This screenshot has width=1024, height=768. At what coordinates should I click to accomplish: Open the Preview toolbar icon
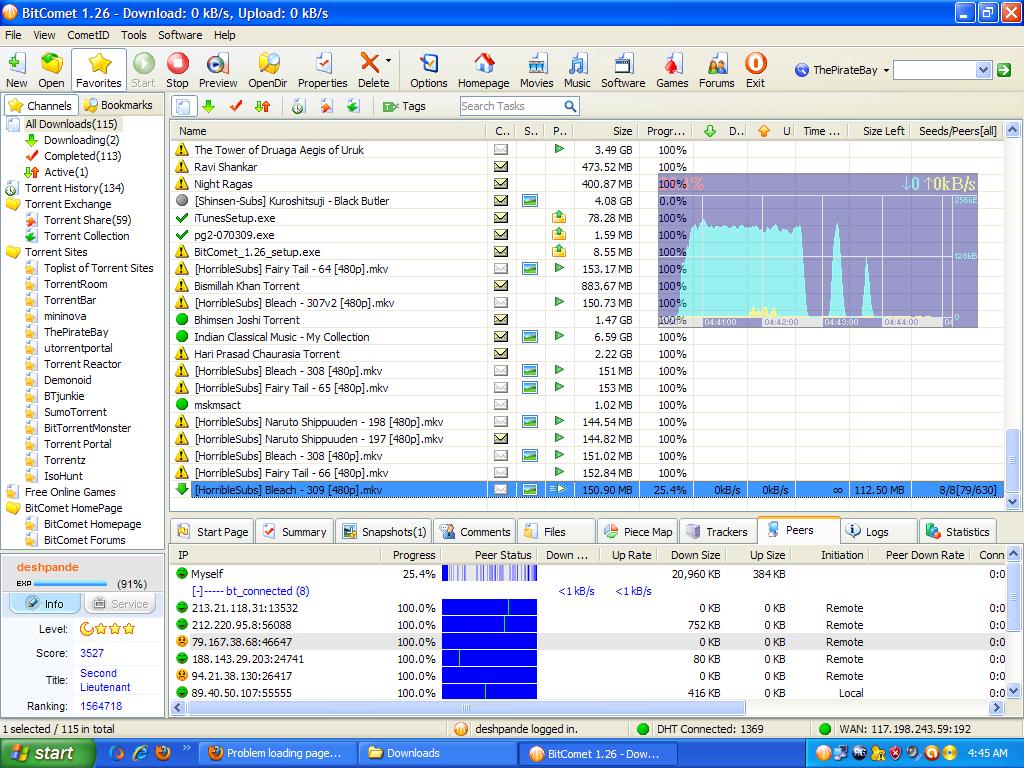(218, 70)
